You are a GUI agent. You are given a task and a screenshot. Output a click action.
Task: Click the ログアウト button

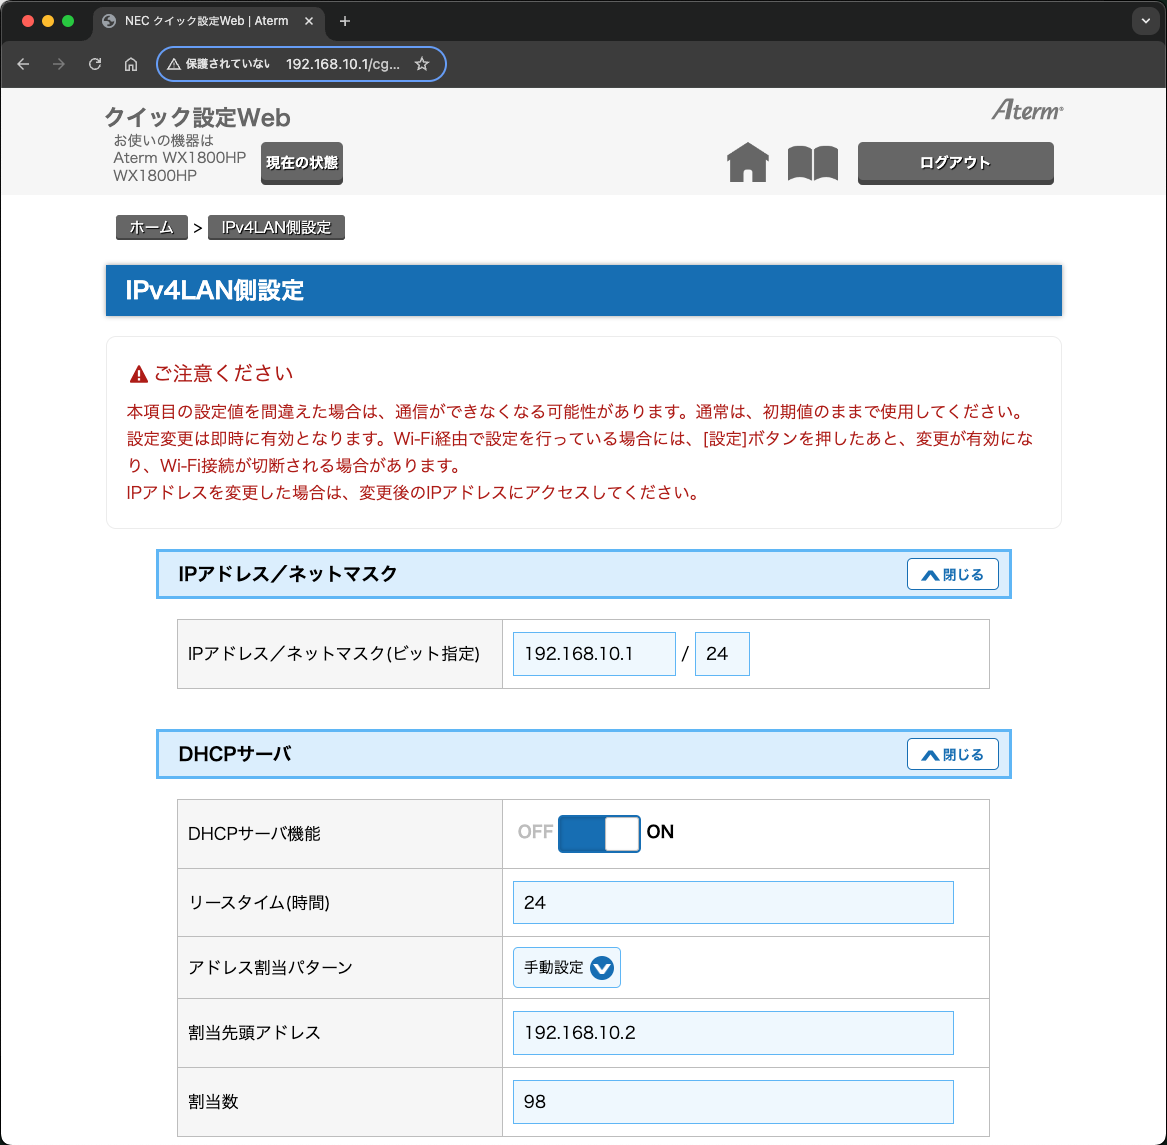(956, 162)
